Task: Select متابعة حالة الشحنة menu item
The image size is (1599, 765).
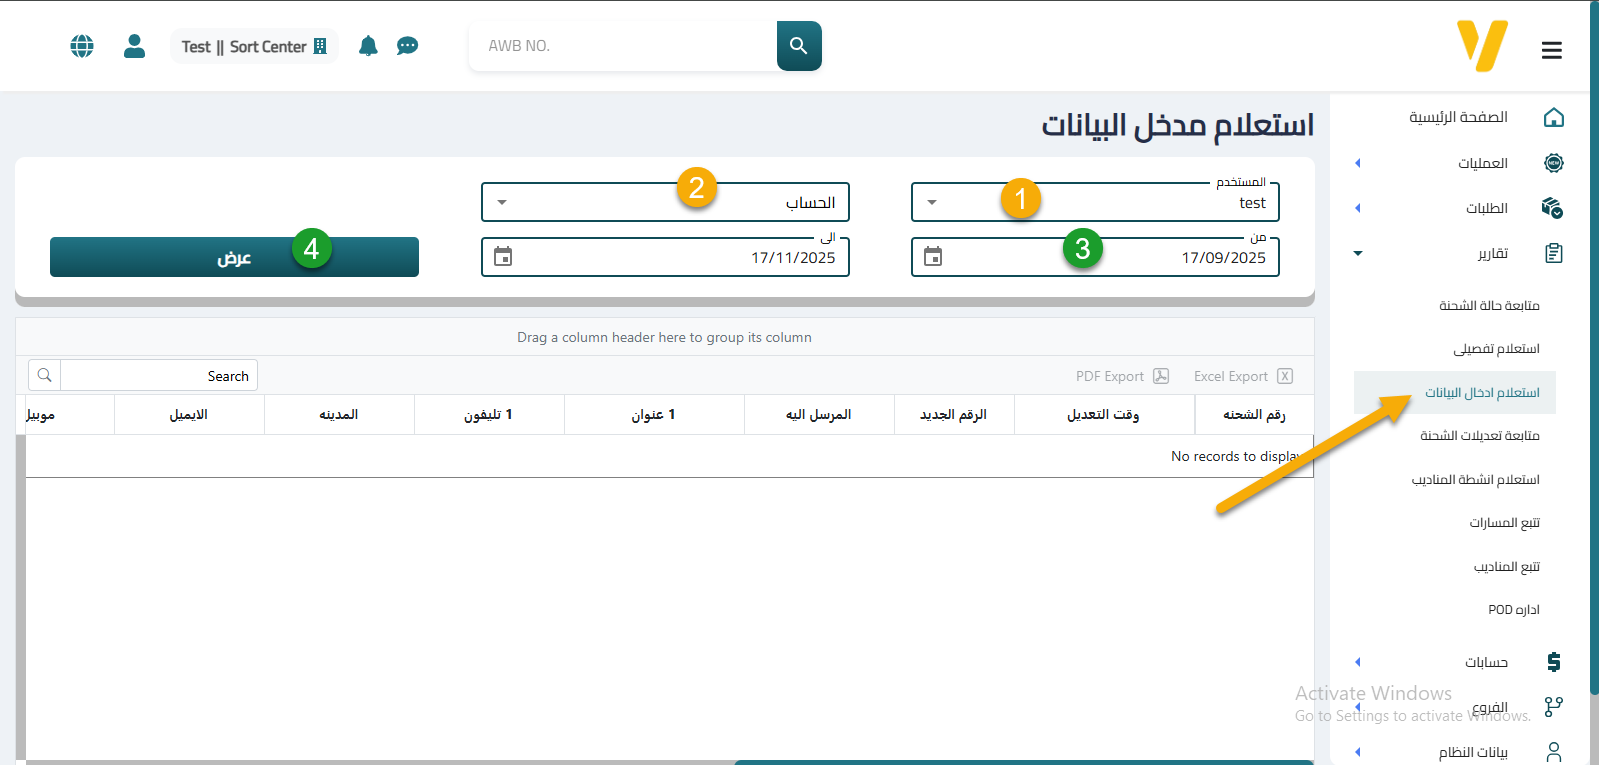Action: point(1488,306)
